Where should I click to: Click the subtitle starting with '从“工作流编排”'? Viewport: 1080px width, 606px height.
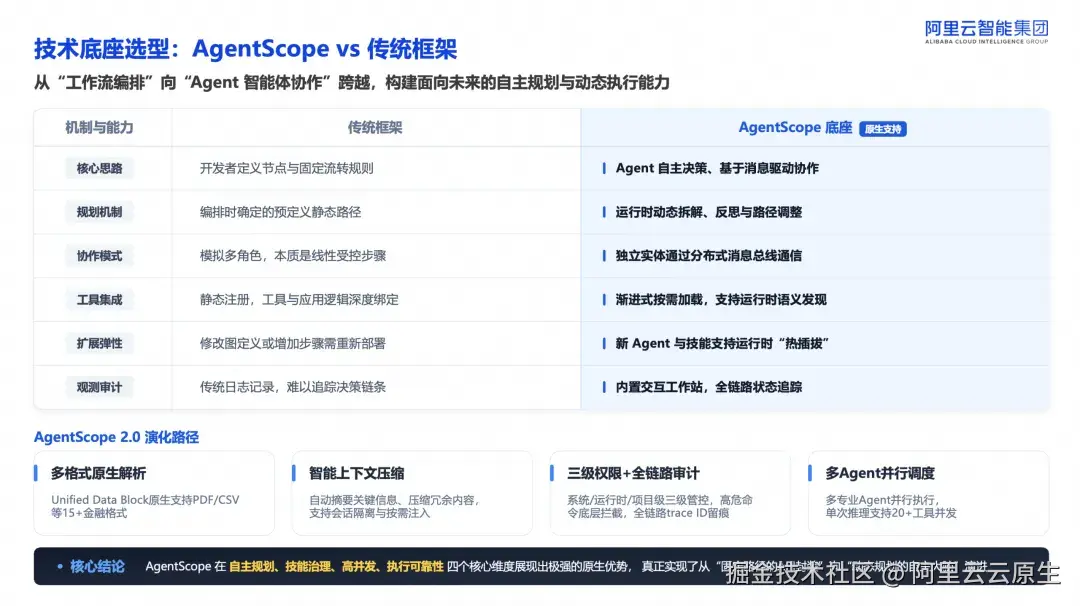351,83
